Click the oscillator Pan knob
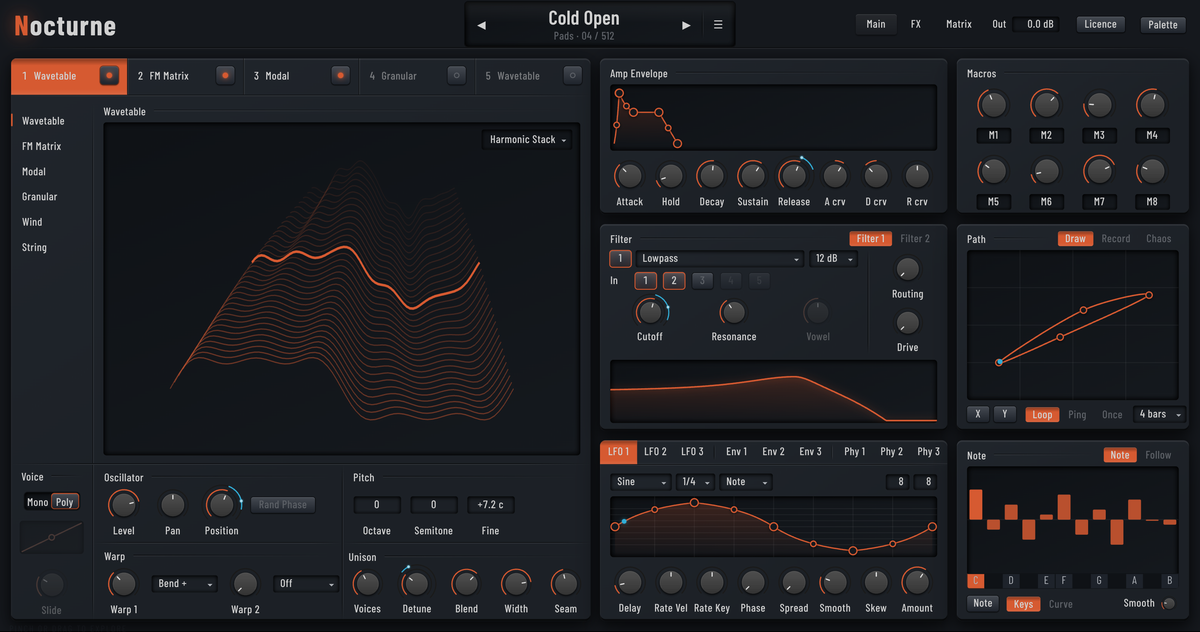This screenshot has height=632, width=1200. (x=173, y=504)
